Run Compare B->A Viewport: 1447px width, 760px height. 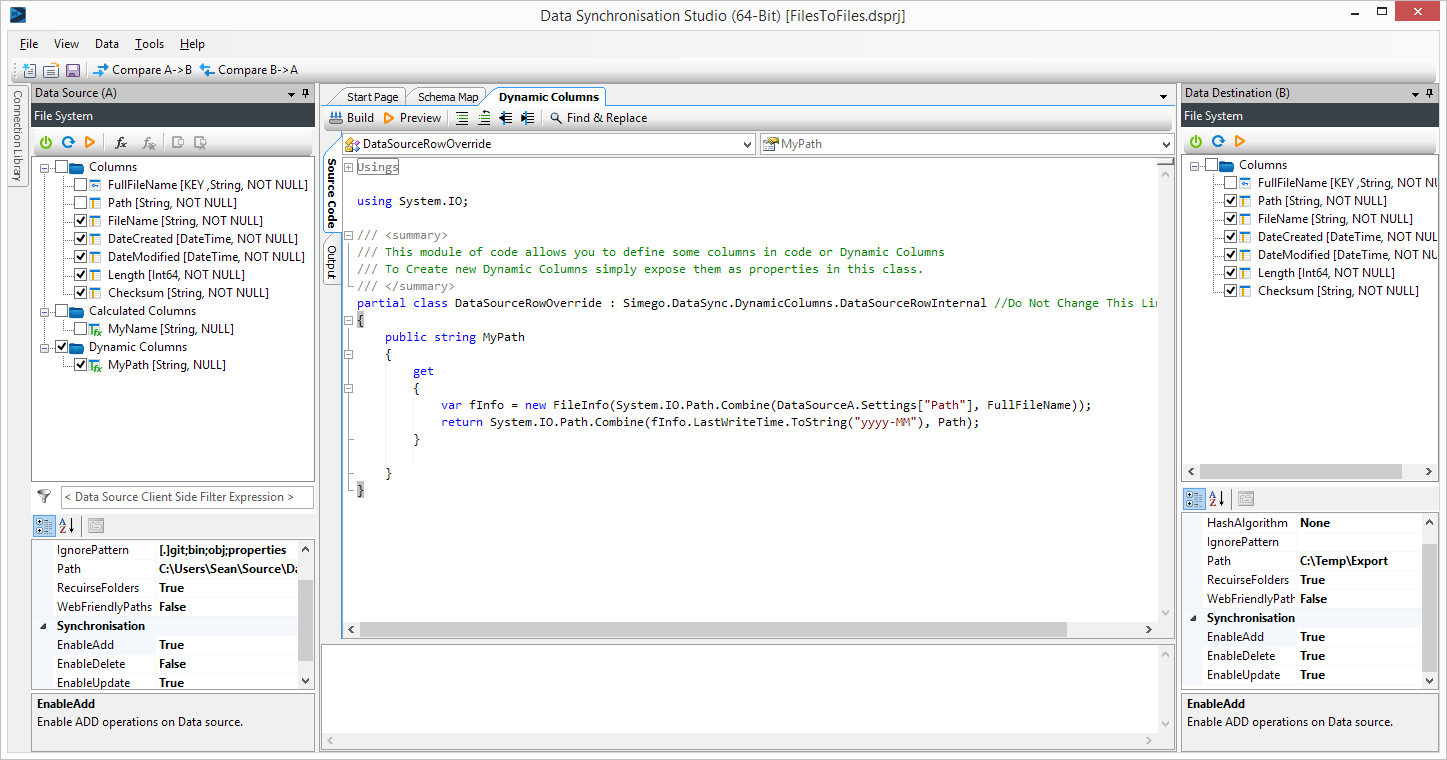coord(249,70)
